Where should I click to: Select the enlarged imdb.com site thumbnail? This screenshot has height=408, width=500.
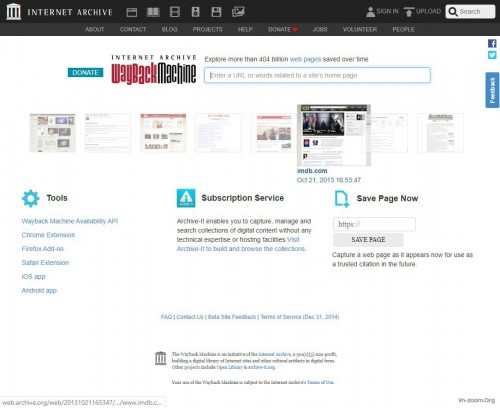[334, 135]
